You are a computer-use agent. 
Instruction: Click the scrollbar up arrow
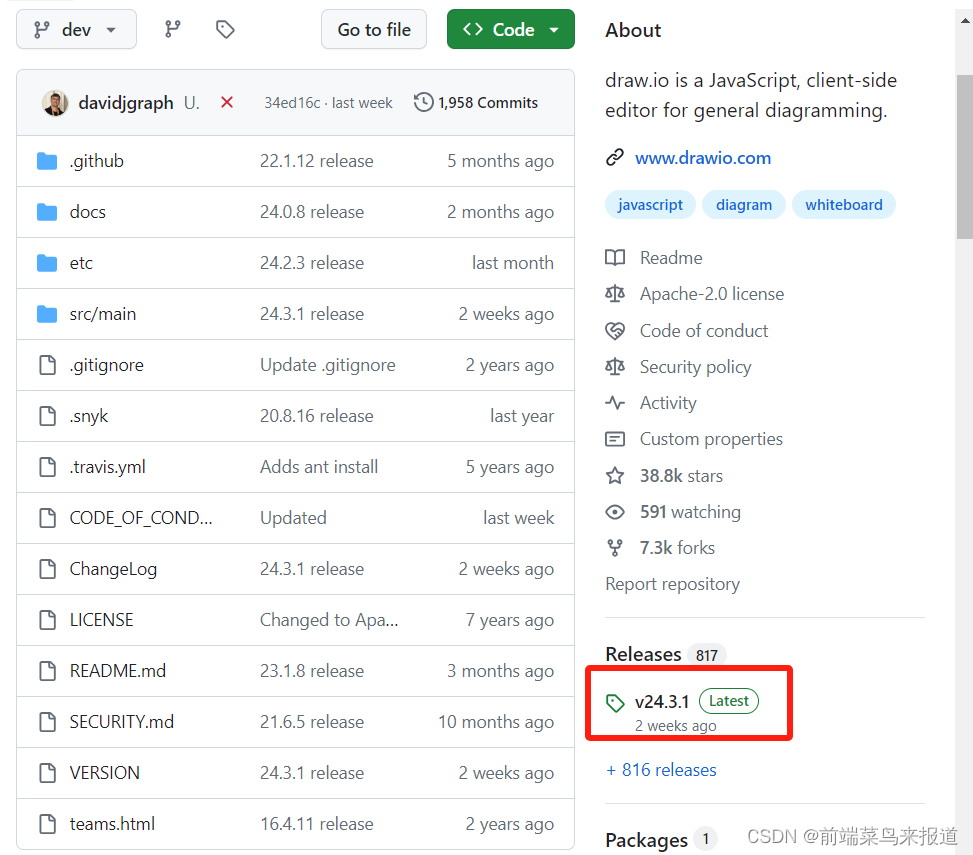tap(965, 20)
